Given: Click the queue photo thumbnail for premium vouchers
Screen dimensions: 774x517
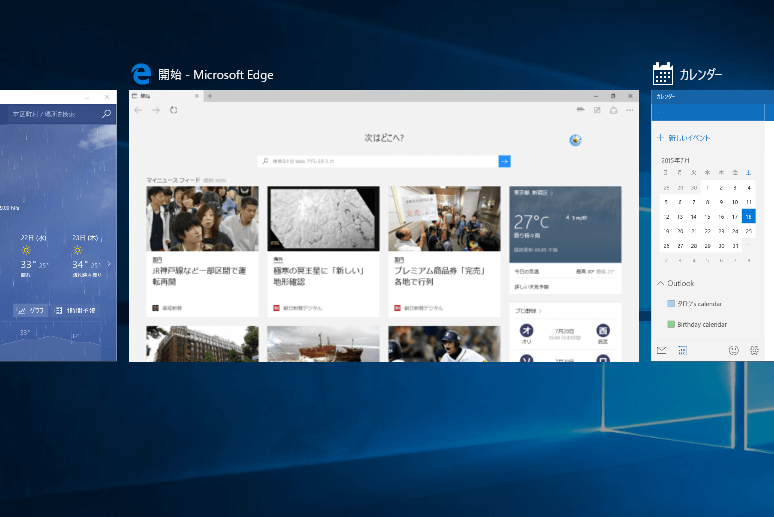Looking at the screenshot, I should (444, 219).
